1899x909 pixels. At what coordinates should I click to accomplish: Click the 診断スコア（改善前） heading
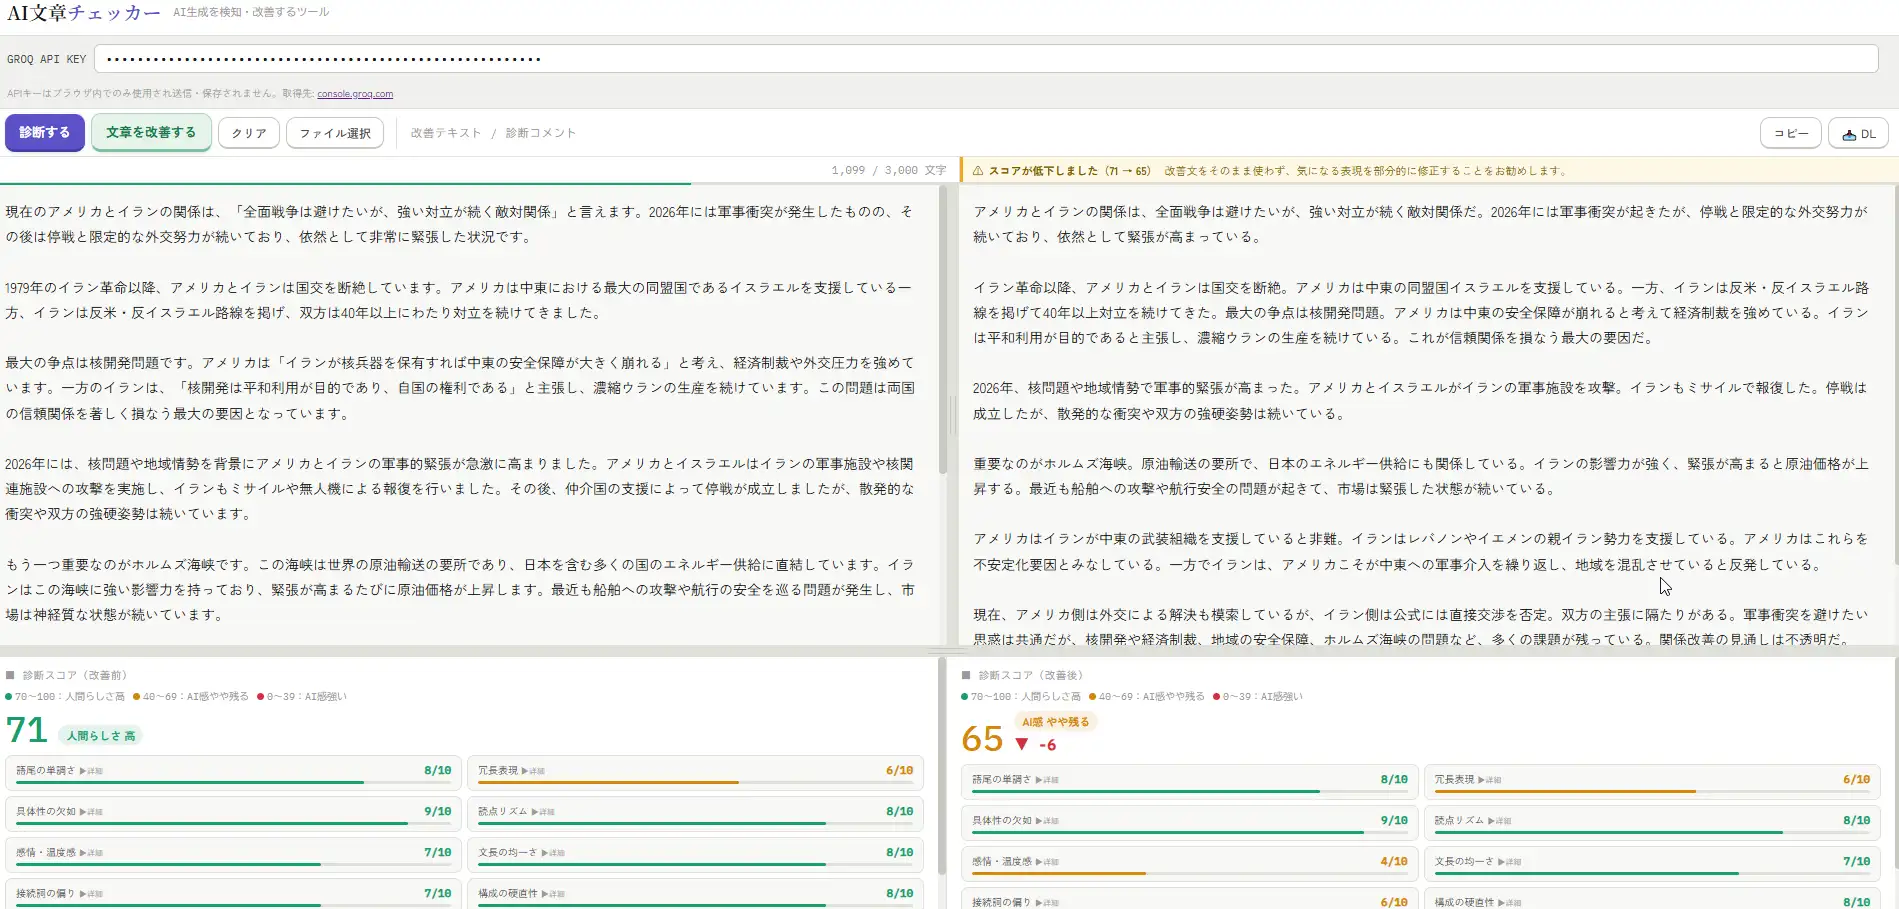[75, 676]
